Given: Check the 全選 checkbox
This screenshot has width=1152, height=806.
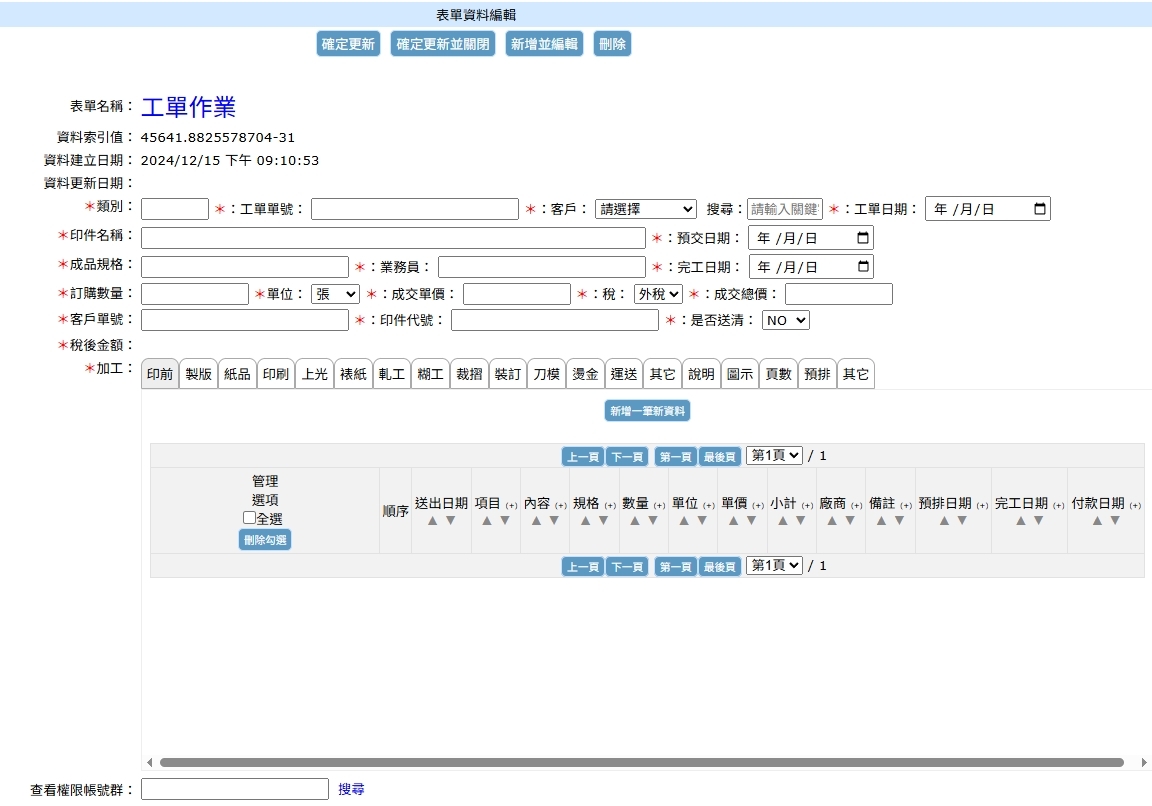Looking at the screenshot, I should point(249,517).
